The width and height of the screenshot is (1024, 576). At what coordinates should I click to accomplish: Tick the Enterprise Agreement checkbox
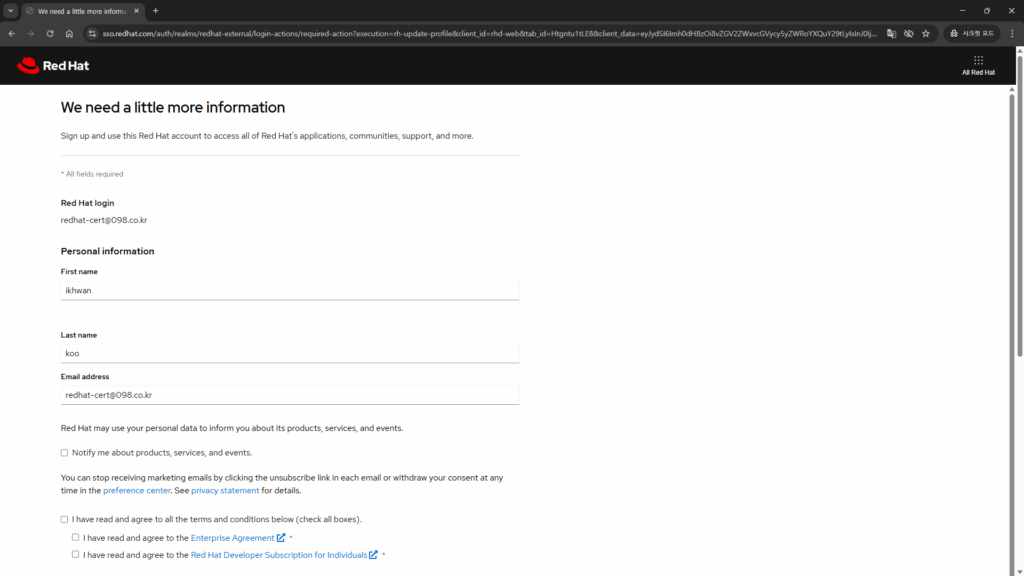click(76, 538)
